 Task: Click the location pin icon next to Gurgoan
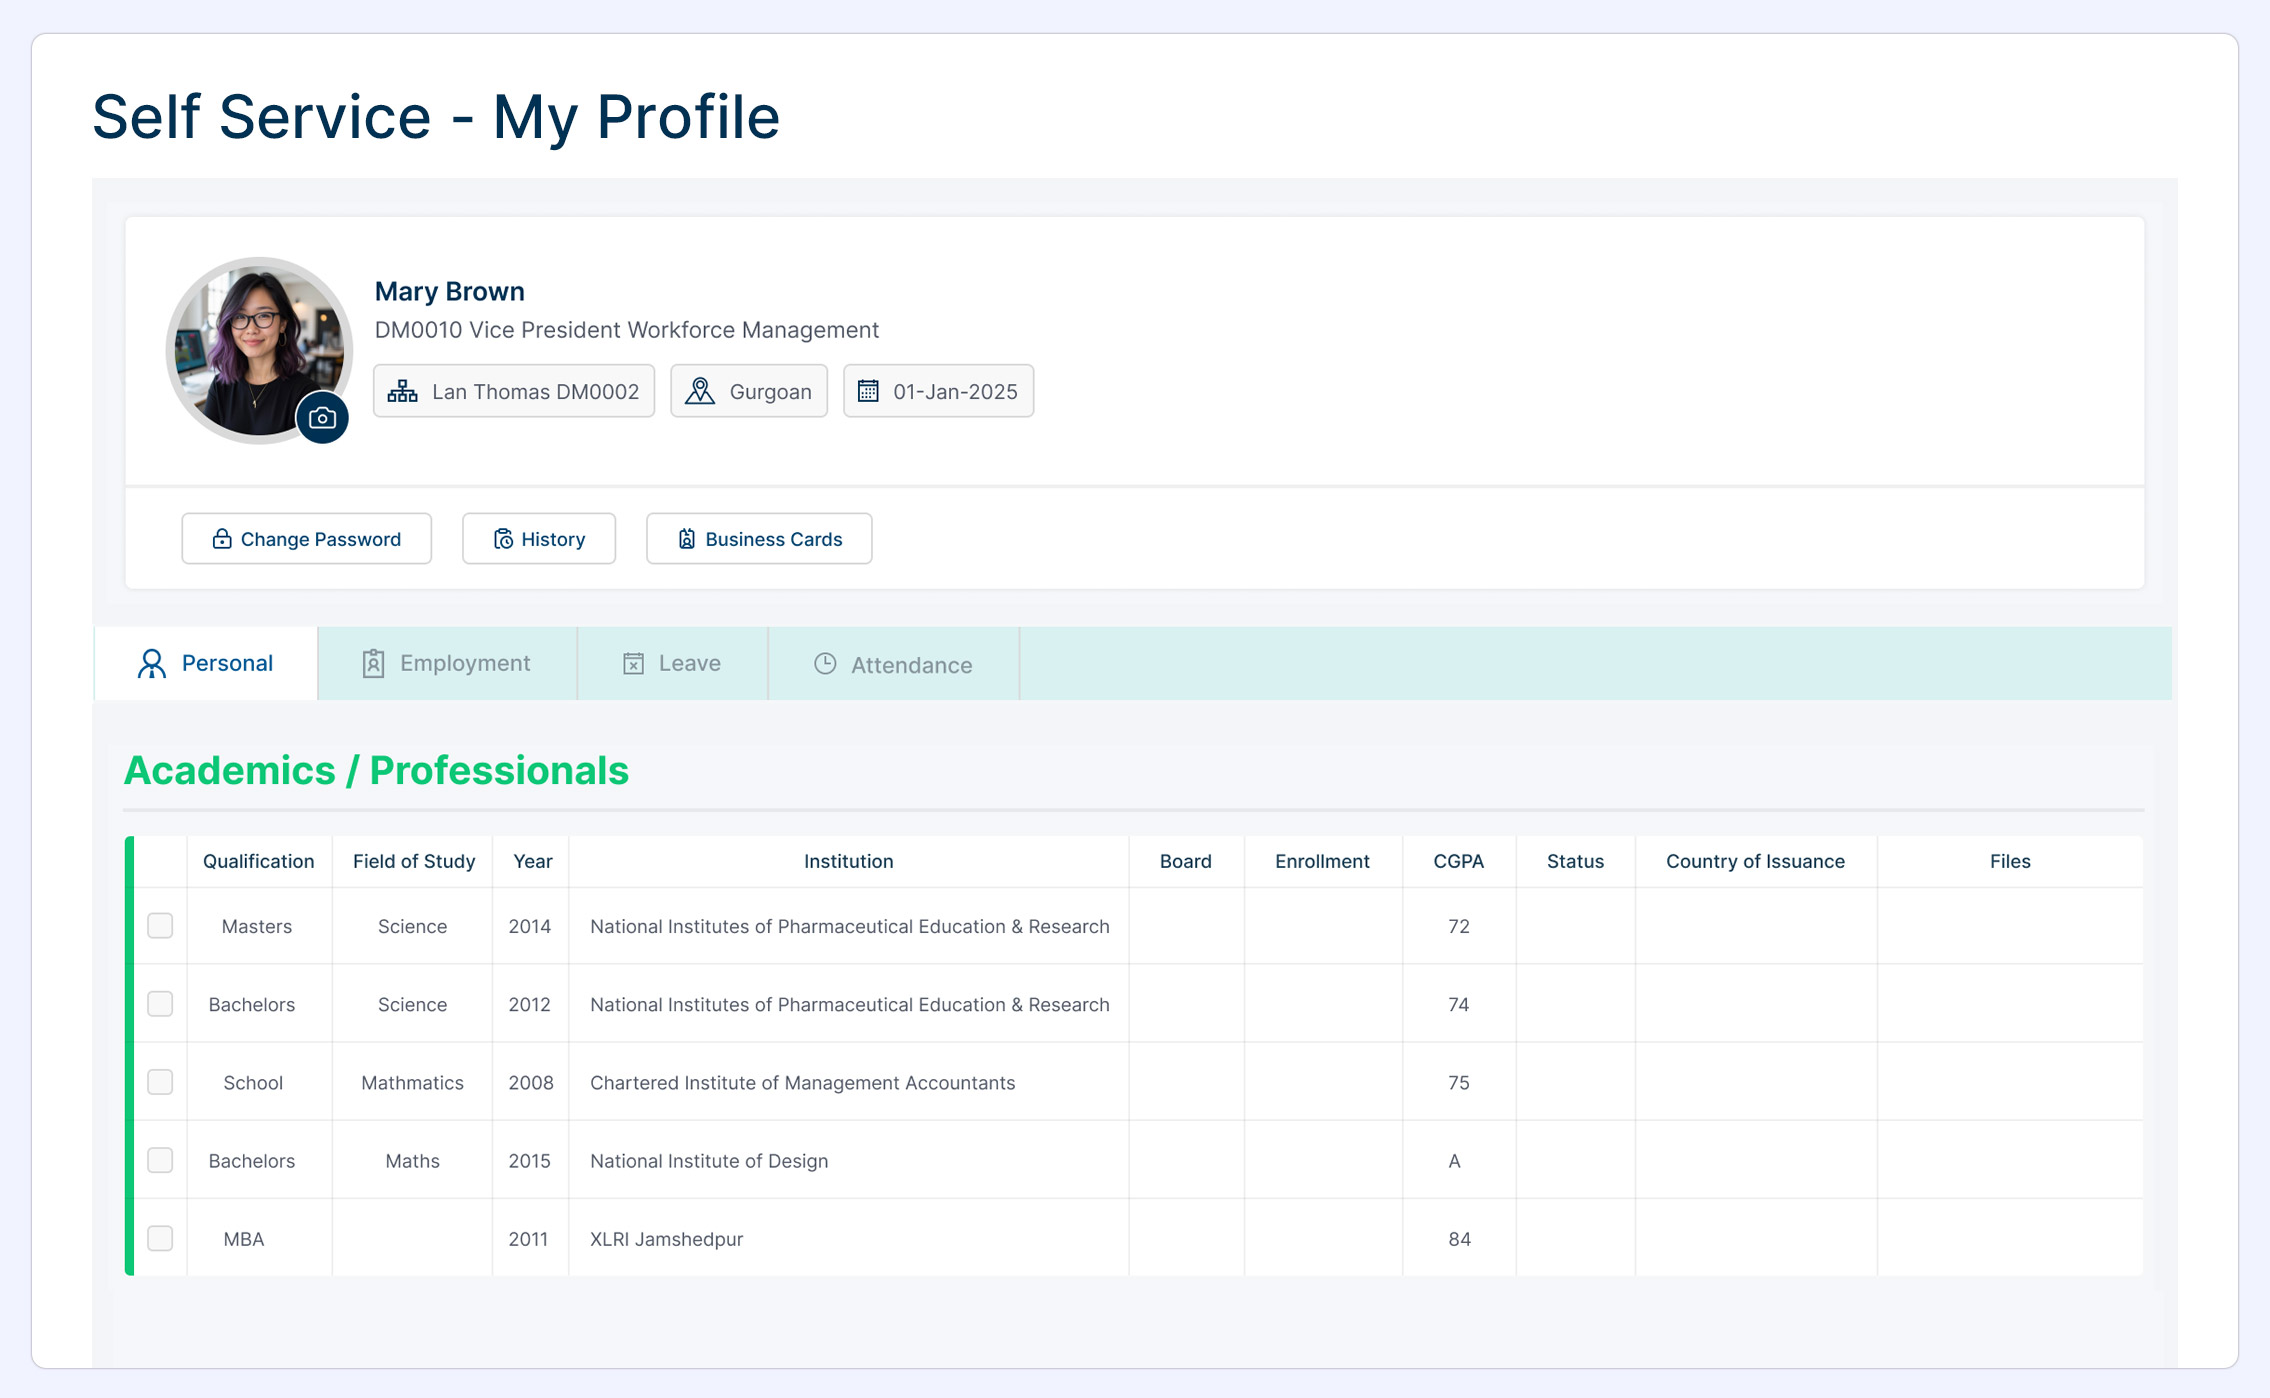pyautogui.click(x=700, y=391)
